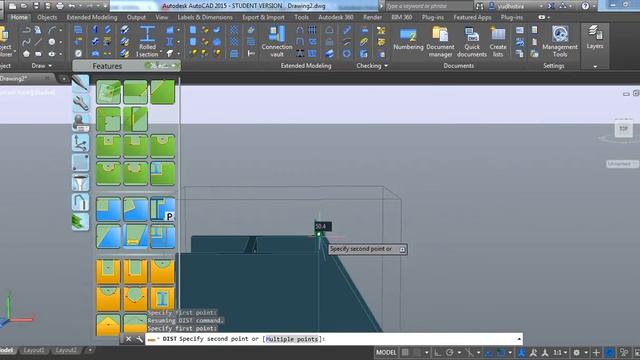This screenshot has height=360, width=640.
Task: Toggle grid display in status bar
Action: (405, 352)
